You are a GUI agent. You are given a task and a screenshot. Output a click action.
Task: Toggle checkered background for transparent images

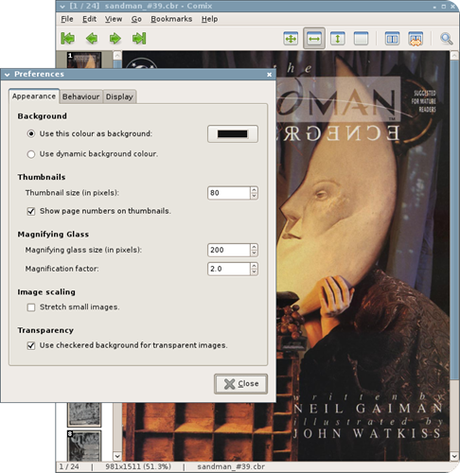(31, 346)
